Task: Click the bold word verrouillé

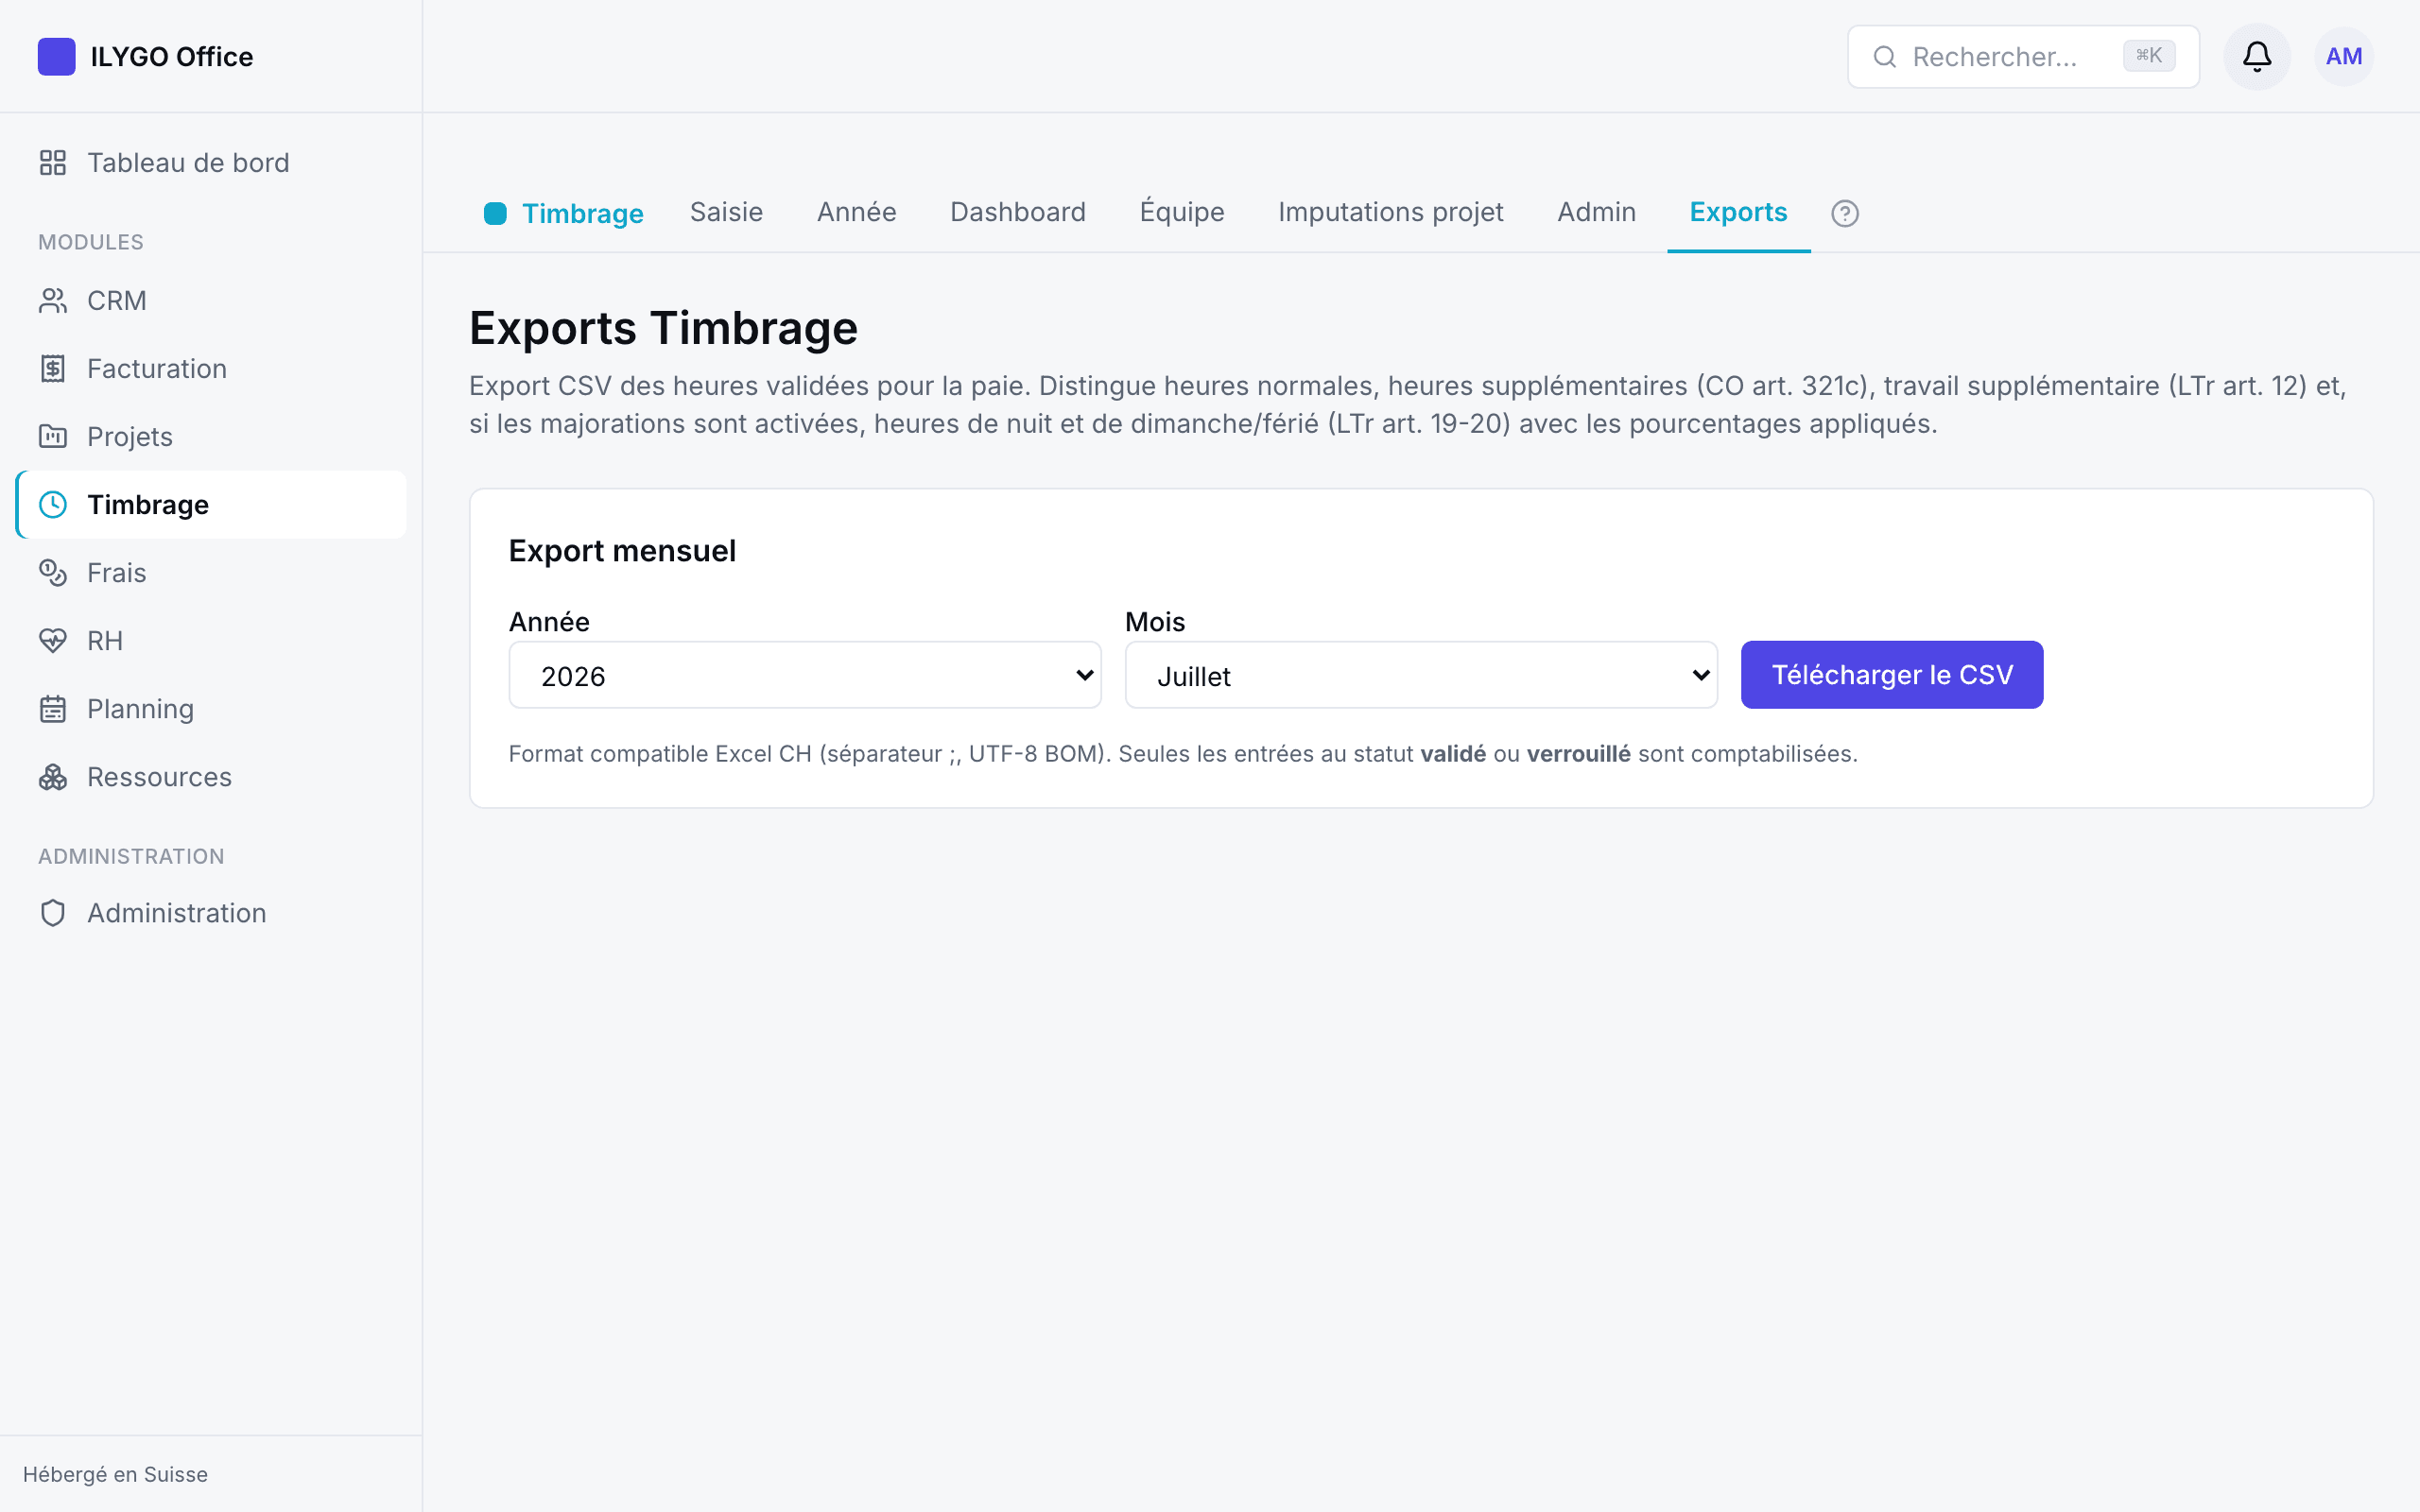Action: point(1578,753)
